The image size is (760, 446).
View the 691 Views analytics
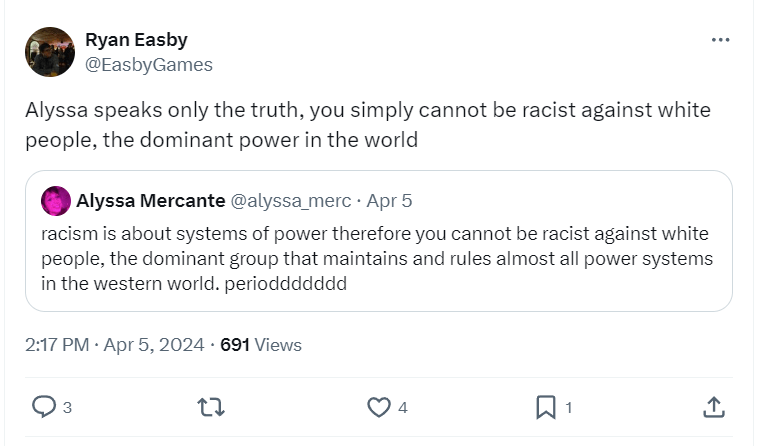(261, 345)
